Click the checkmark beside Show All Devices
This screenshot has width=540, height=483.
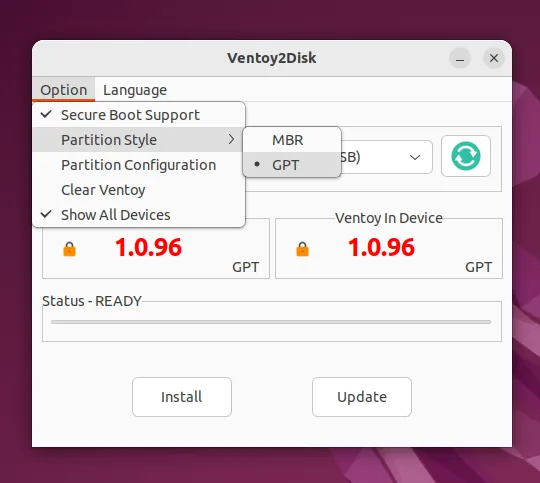(x=46, y=214)
